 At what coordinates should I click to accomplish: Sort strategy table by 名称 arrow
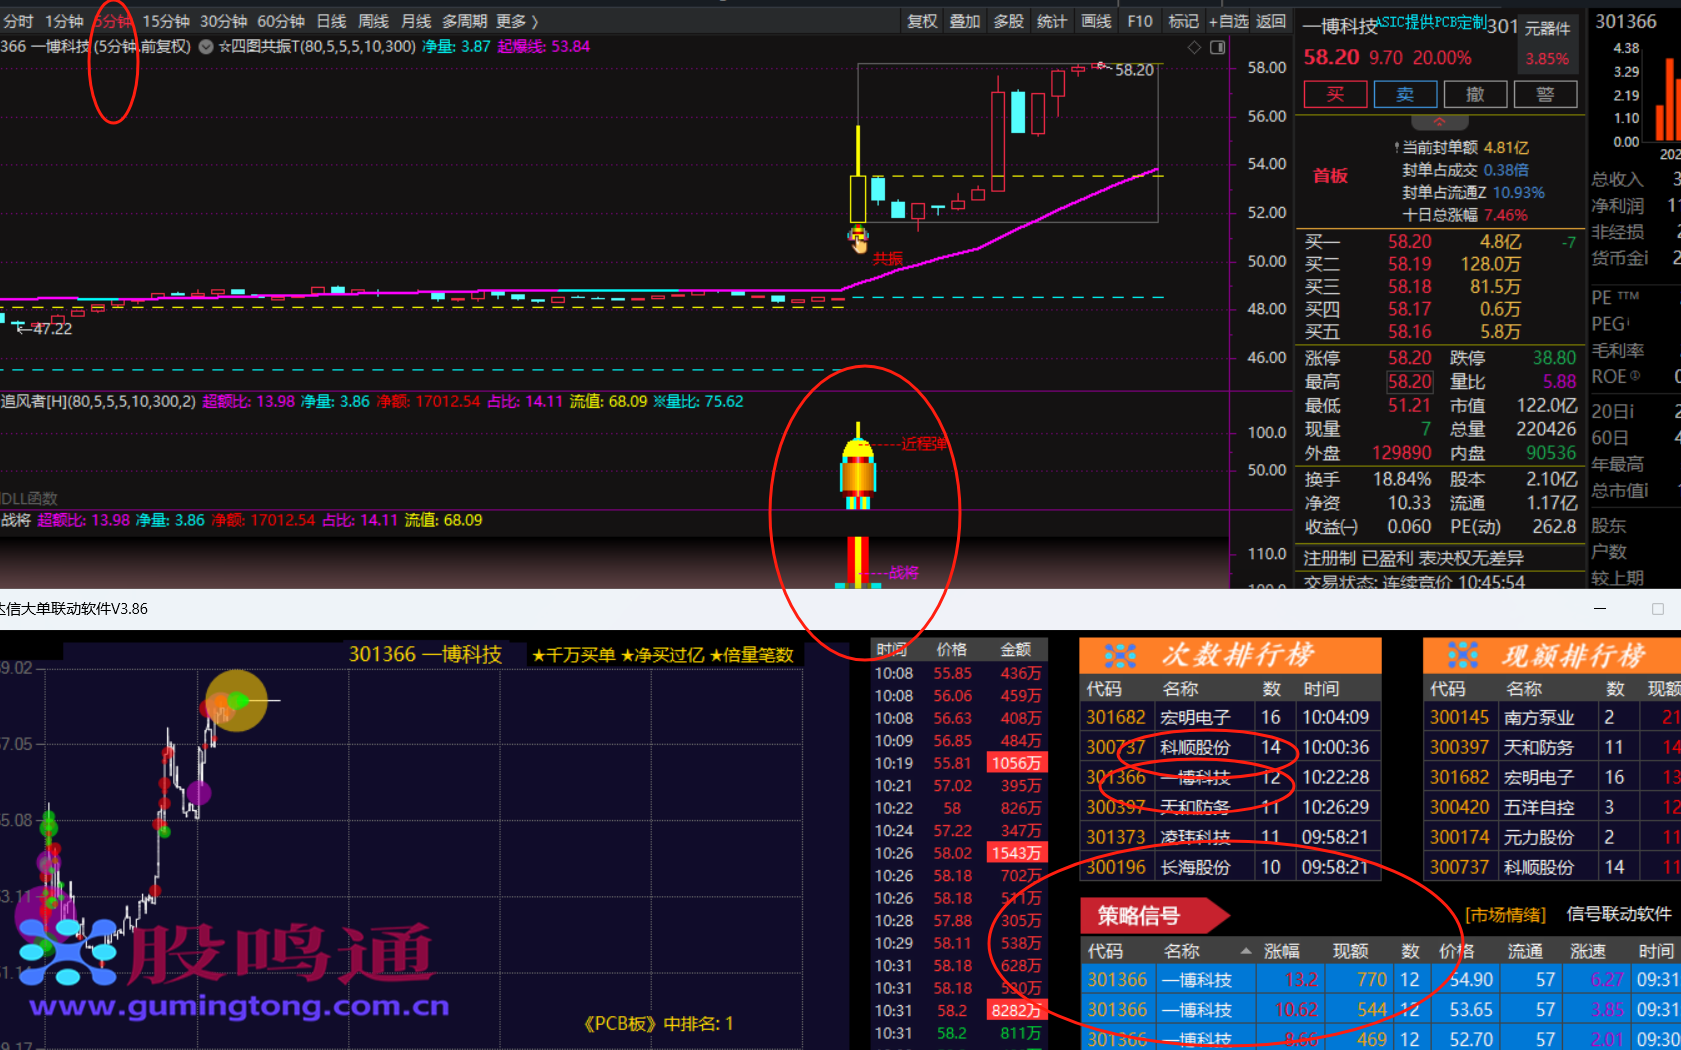(x=1246, y=951)
